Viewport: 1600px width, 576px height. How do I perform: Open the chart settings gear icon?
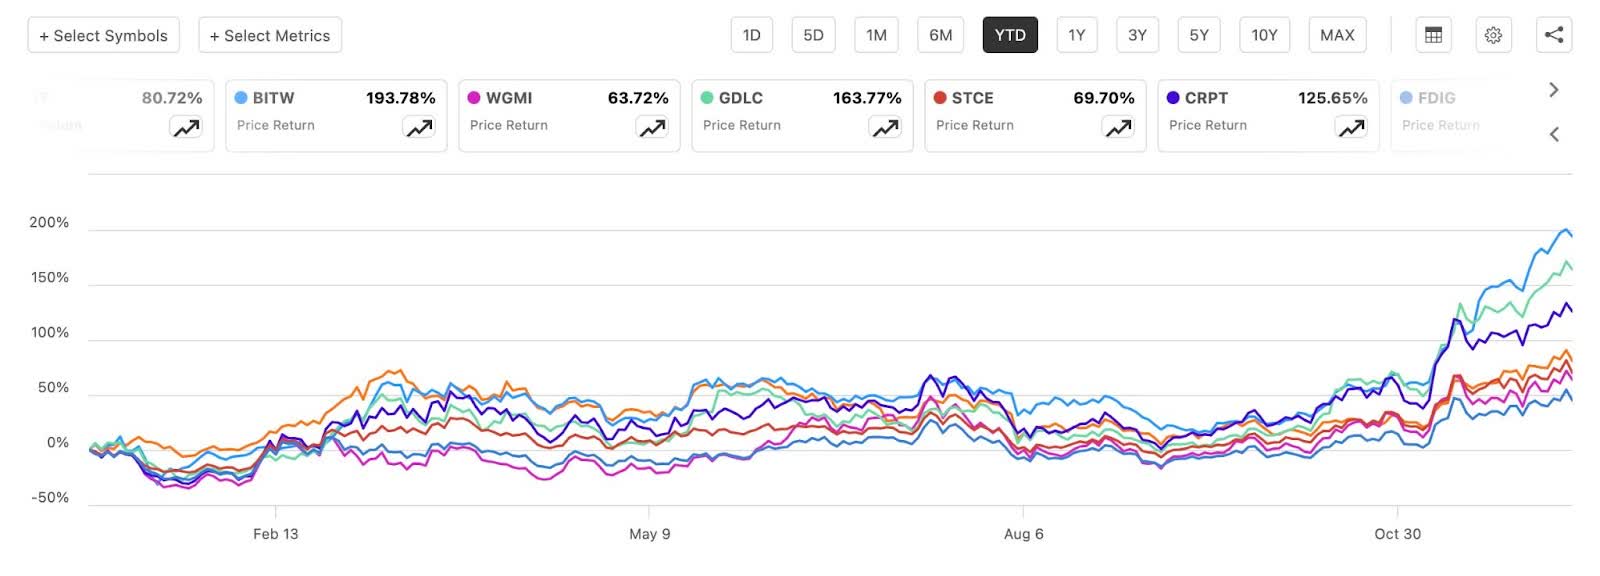(x=1493, y=34)
